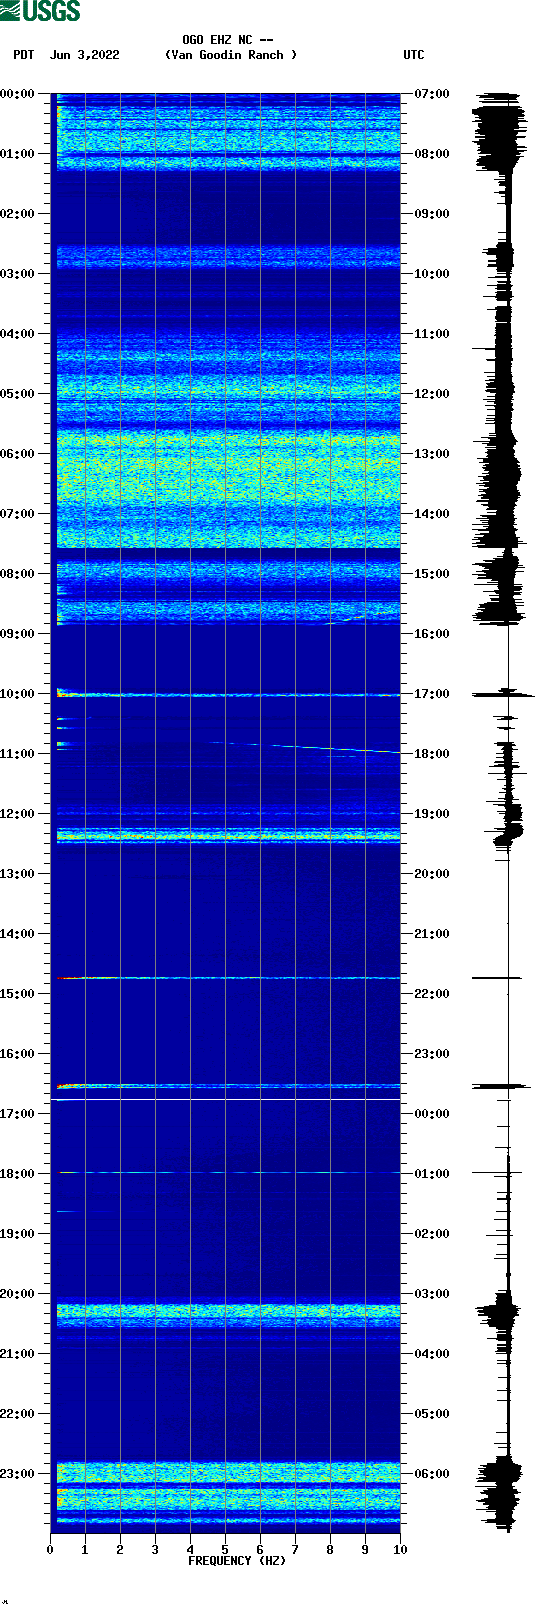
Task: Click the 10 Hz frequency axis tick label
Action: click(x=400, y=1550)
